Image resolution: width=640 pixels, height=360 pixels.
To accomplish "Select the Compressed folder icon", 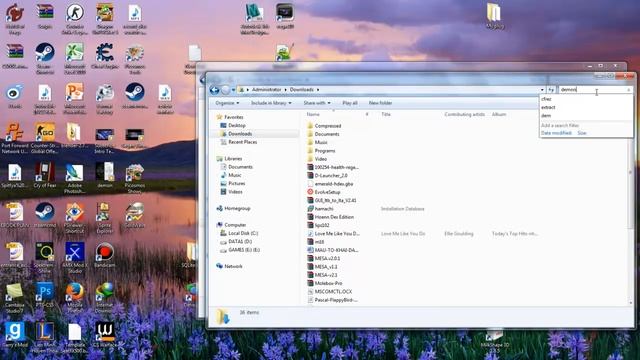I will (x=310, y=126).
